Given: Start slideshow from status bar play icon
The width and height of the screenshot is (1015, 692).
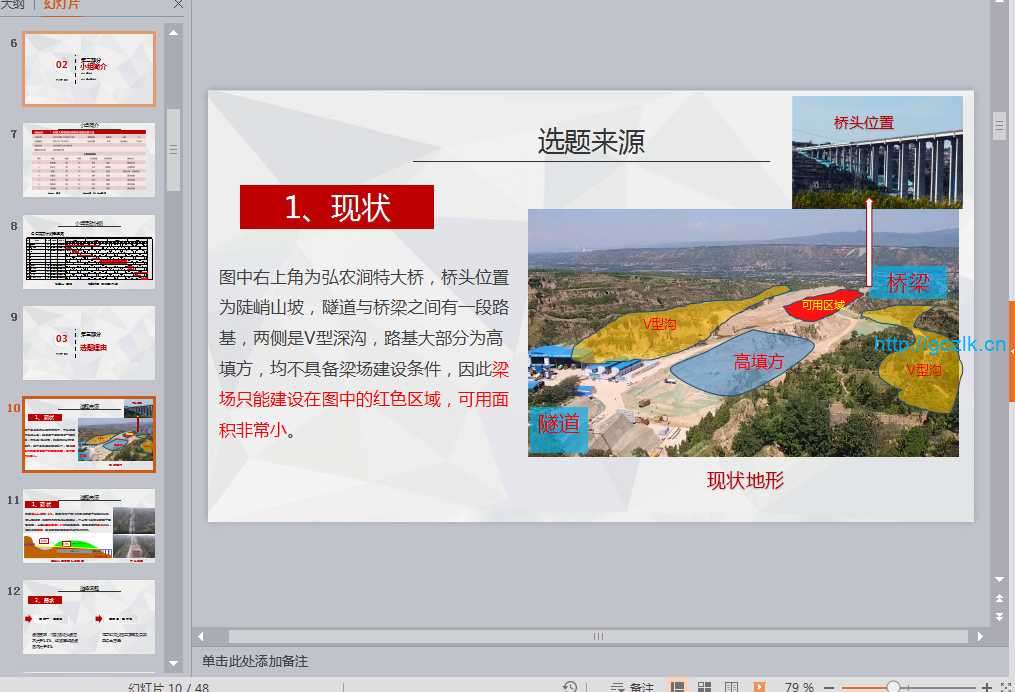Looking at the screenshot, I should click(x=759, y=687).
